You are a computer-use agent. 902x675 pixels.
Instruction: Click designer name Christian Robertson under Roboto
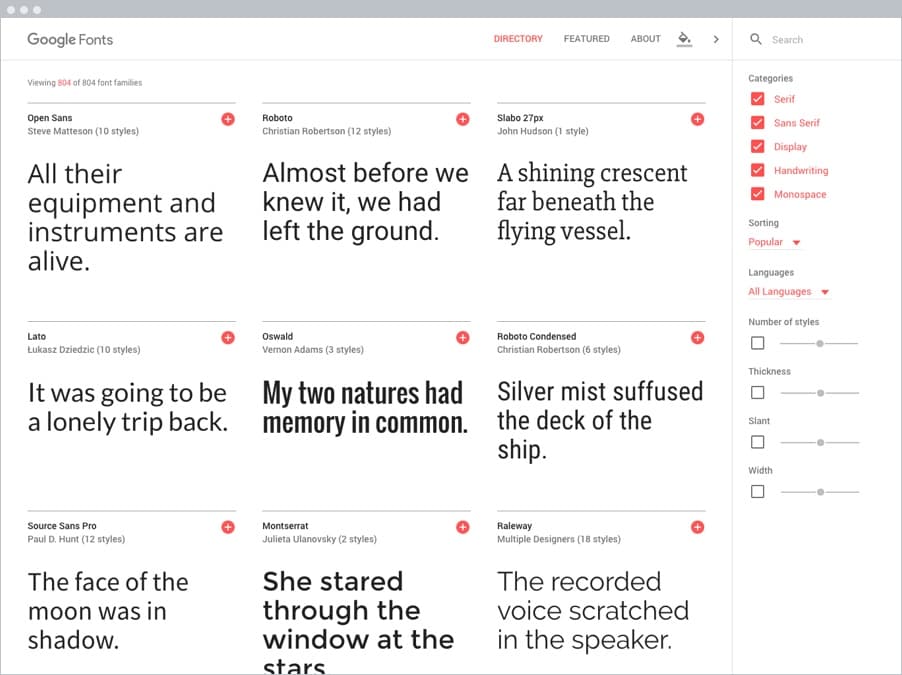point(304,131)
